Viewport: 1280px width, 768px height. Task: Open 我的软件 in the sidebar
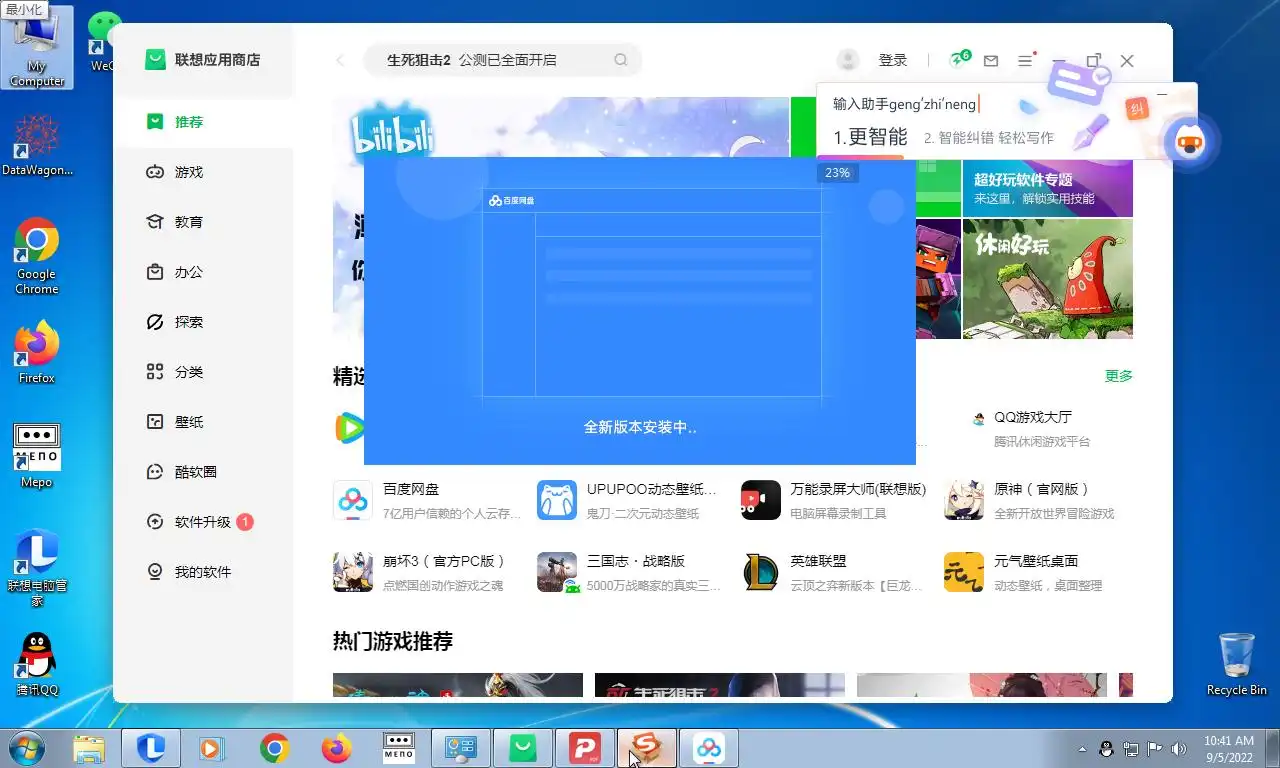(203, 572)
